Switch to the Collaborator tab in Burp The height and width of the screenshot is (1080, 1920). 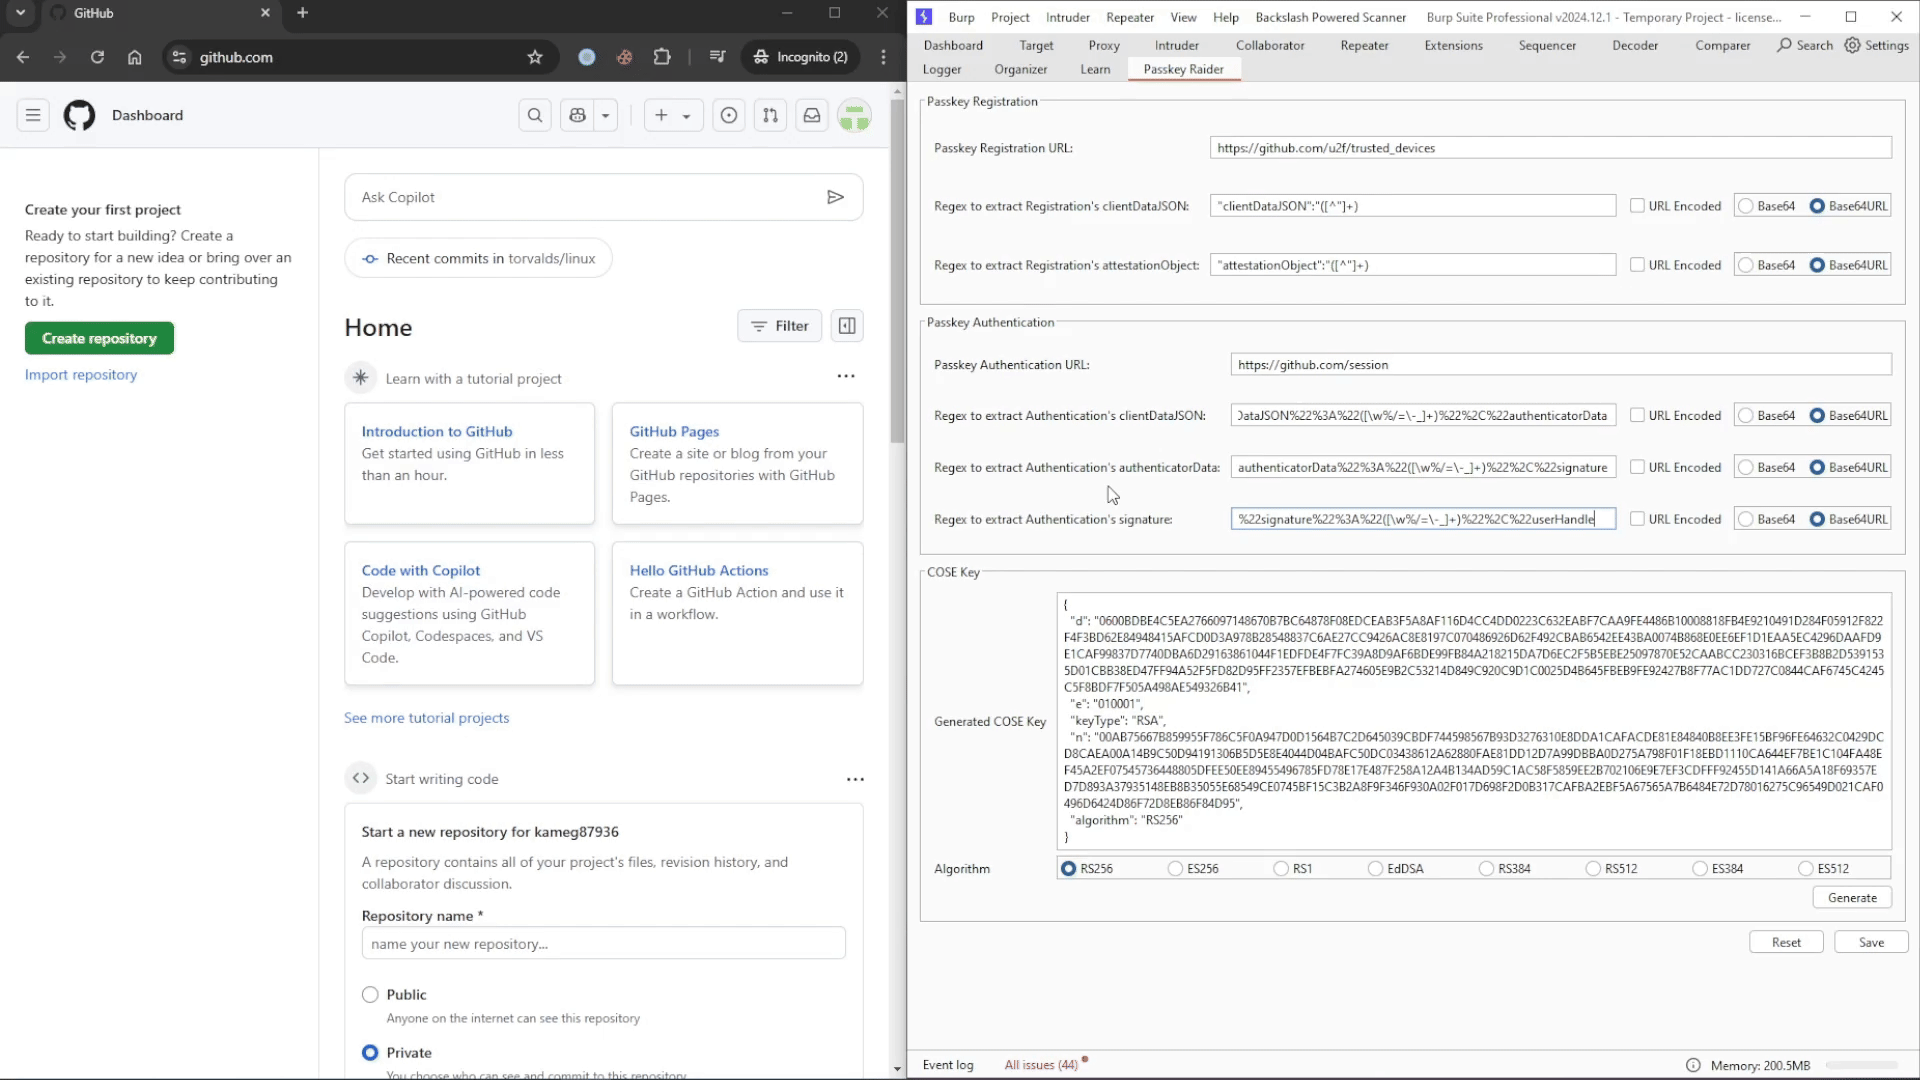click(1270, 45)
